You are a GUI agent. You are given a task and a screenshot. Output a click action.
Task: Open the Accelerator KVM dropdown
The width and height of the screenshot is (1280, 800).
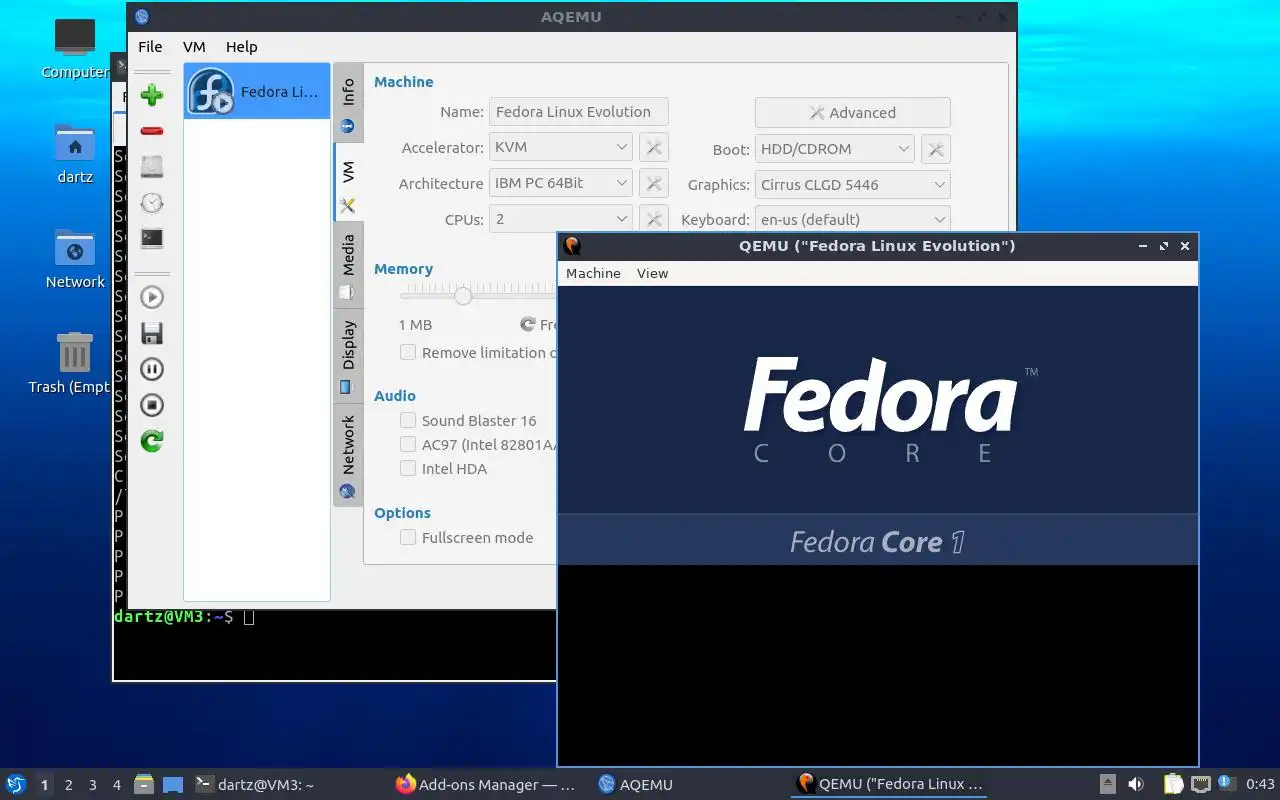click(561, 147)
